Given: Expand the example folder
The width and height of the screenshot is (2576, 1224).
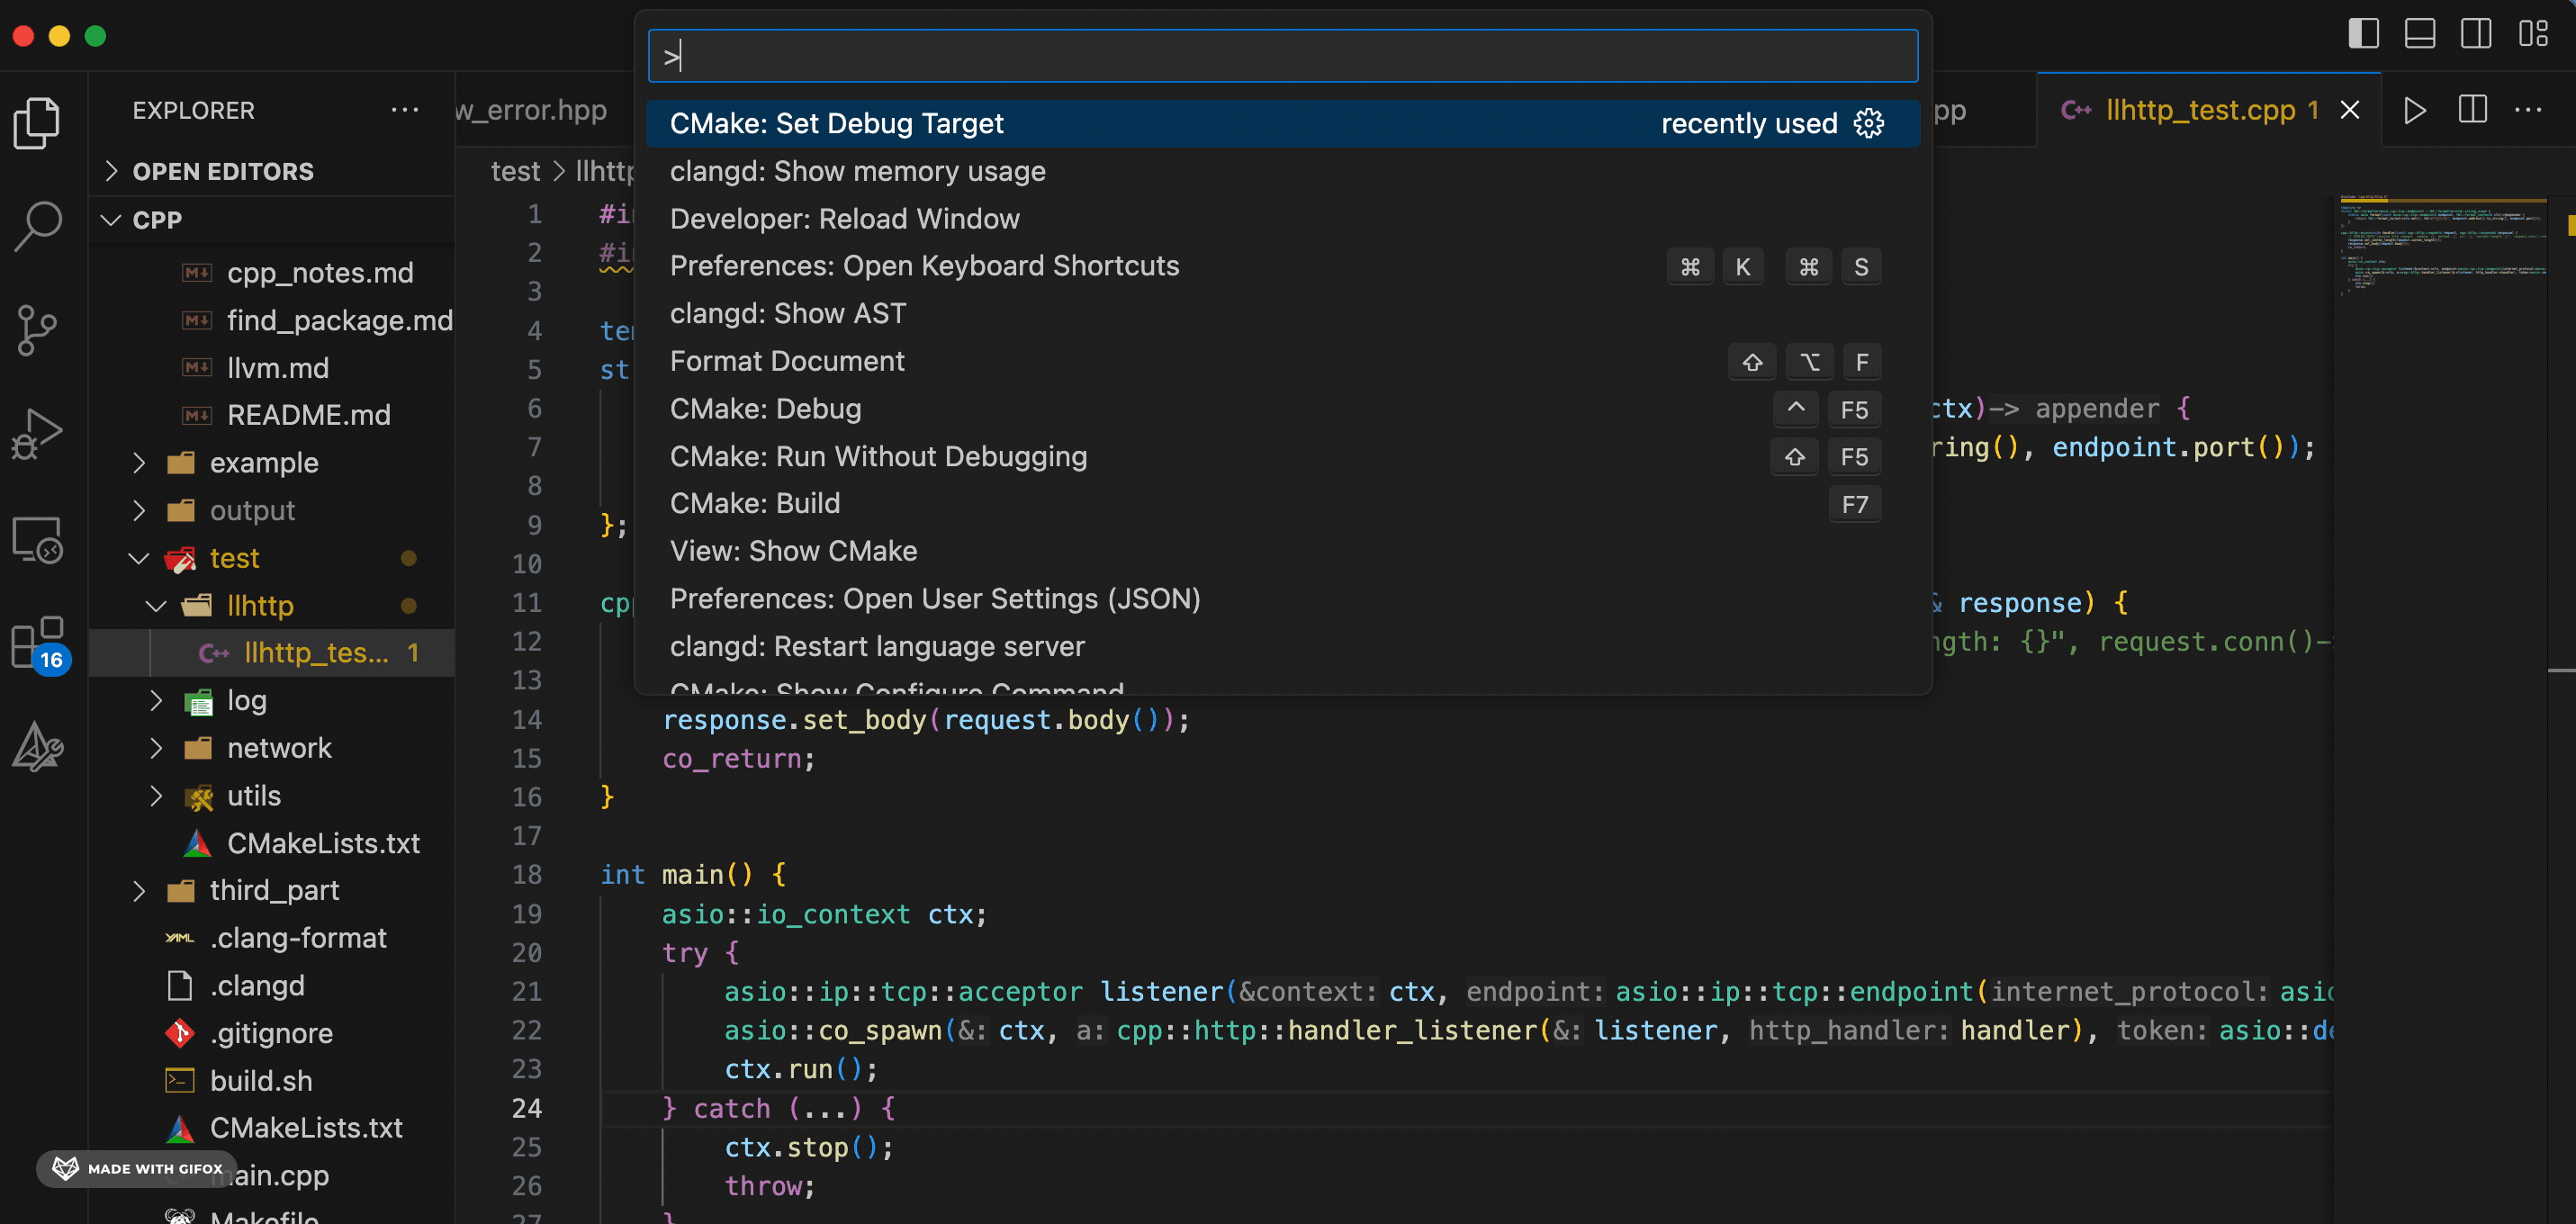Looking at the screenshot, I should coord(263,463).
